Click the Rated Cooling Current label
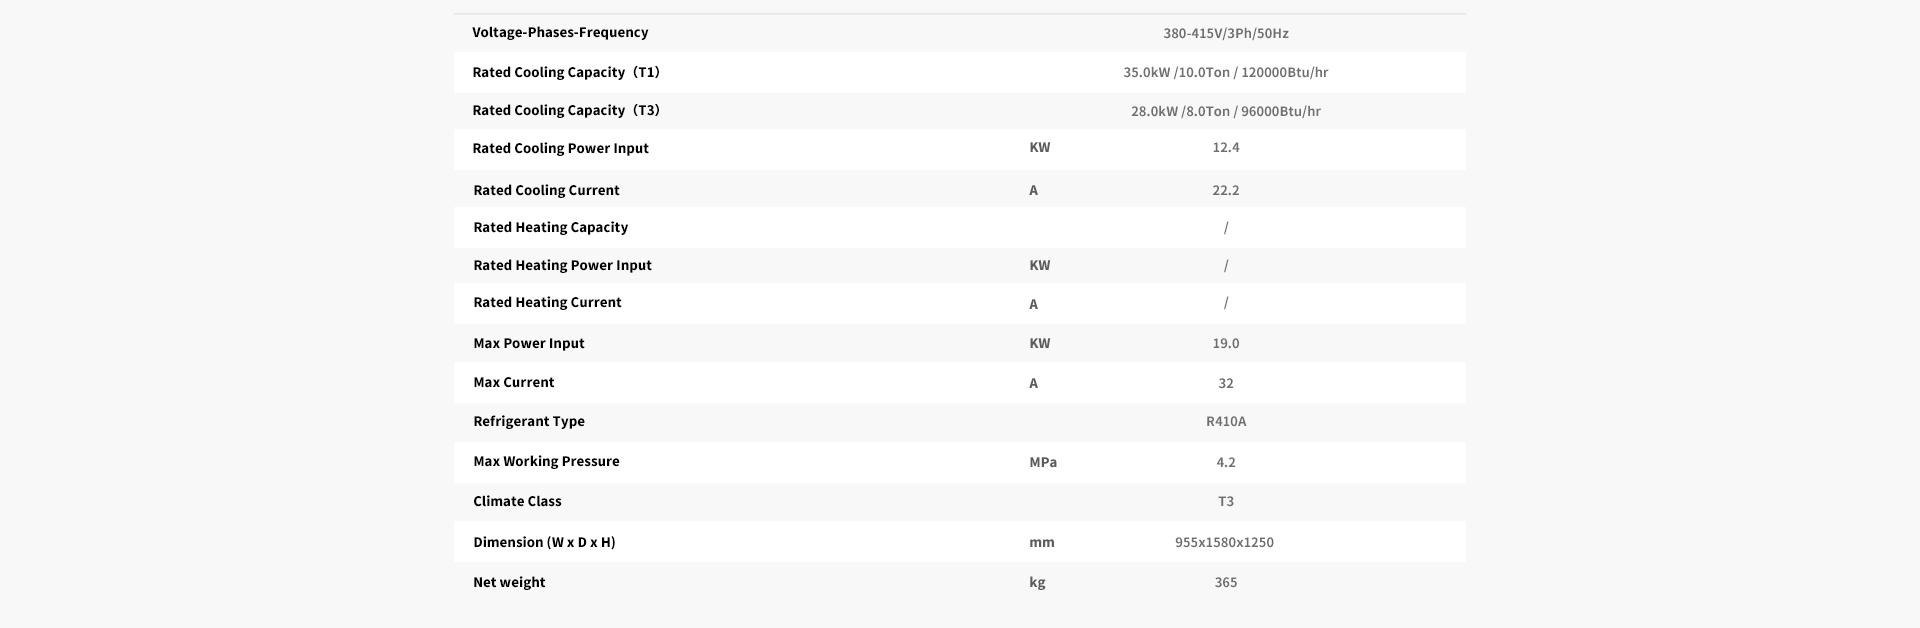 coord(546,190)
